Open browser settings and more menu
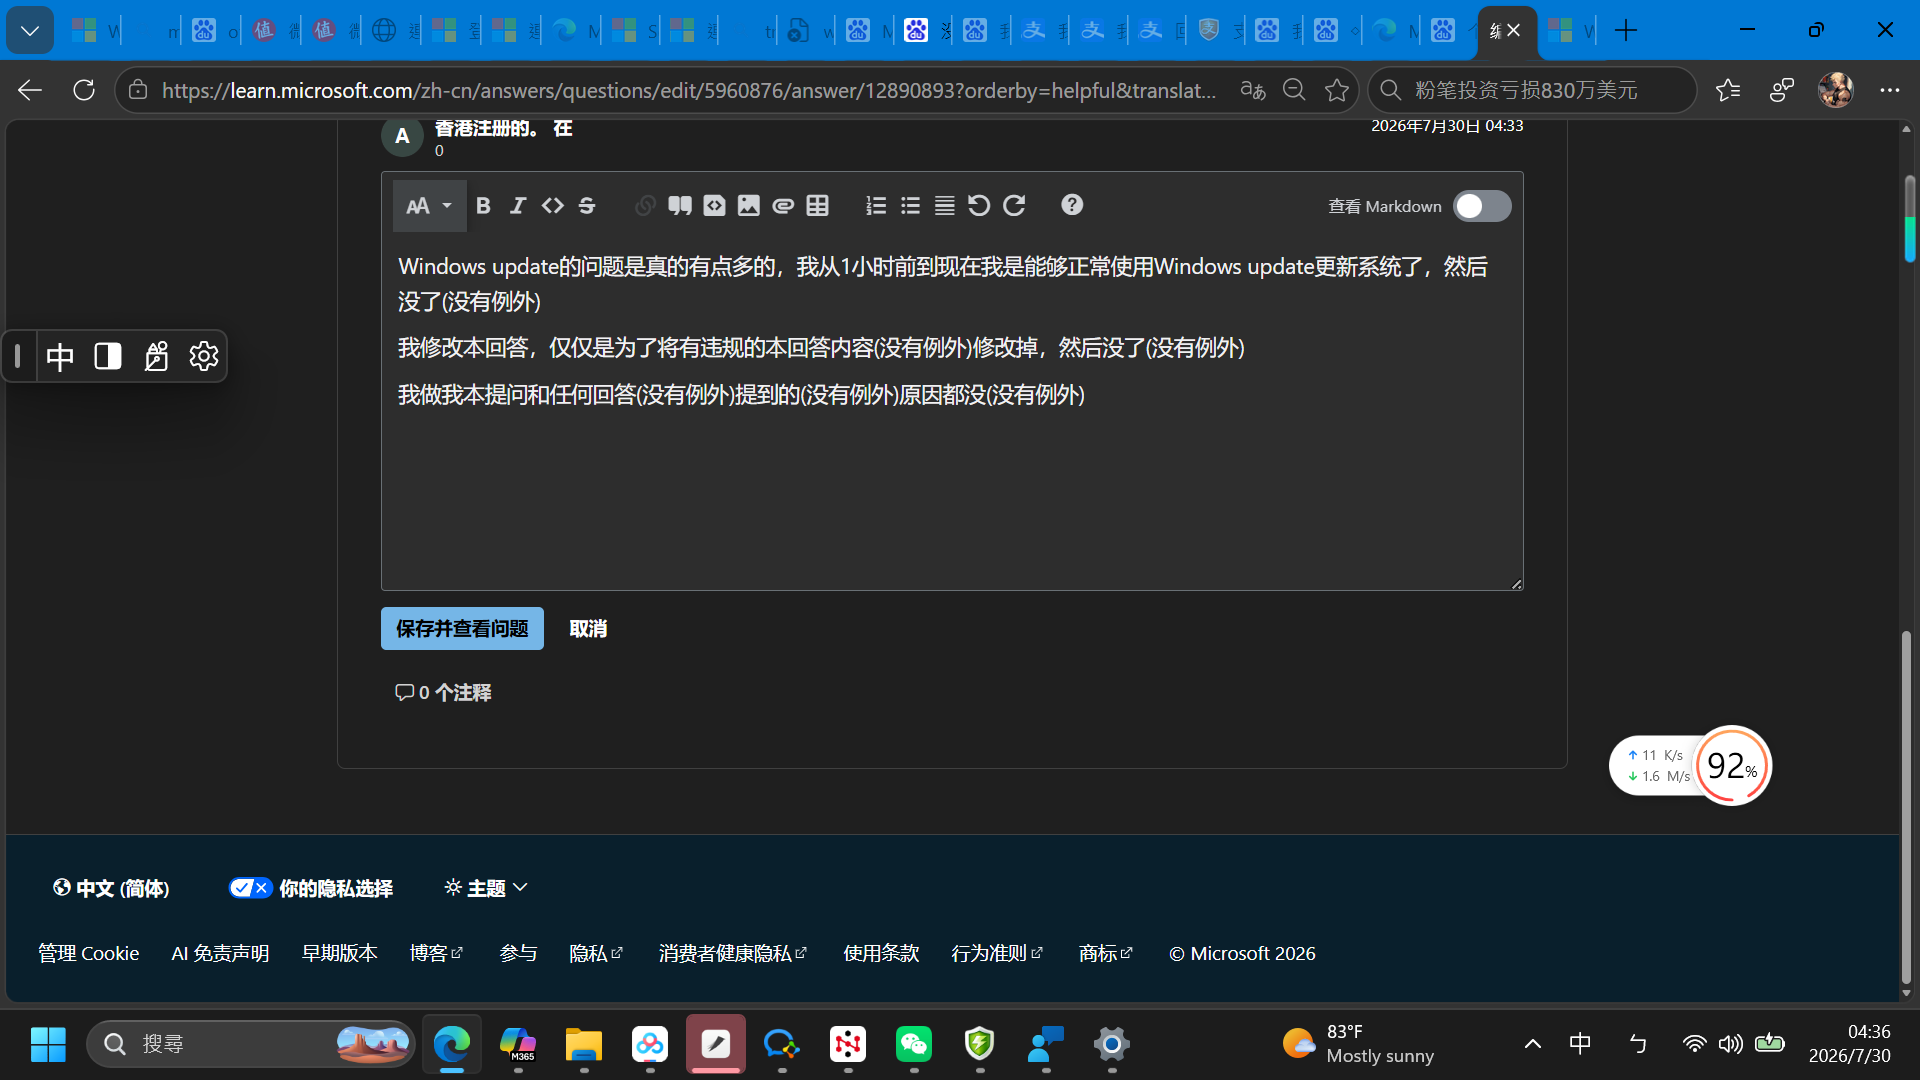Viewport: 1920px width, 1080px height. [x=1889, y=90]
